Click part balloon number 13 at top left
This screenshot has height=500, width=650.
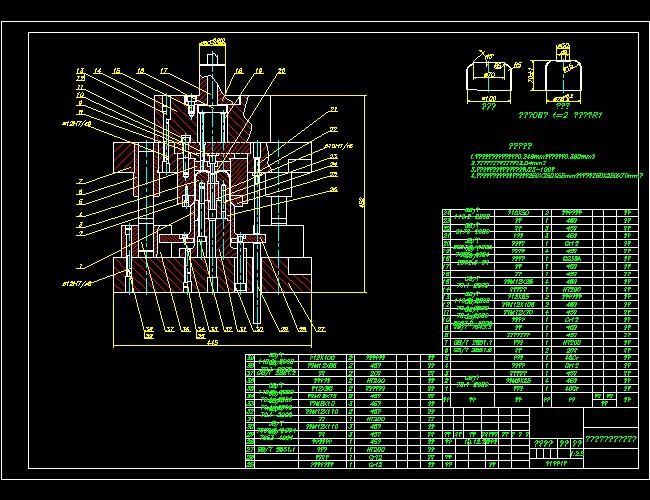79,71
